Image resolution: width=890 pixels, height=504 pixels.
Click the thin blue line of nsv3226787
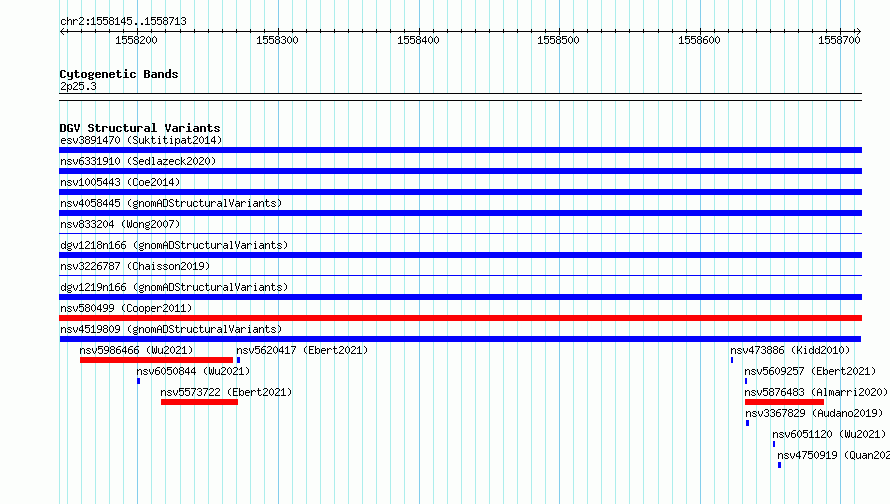[460, 275]
